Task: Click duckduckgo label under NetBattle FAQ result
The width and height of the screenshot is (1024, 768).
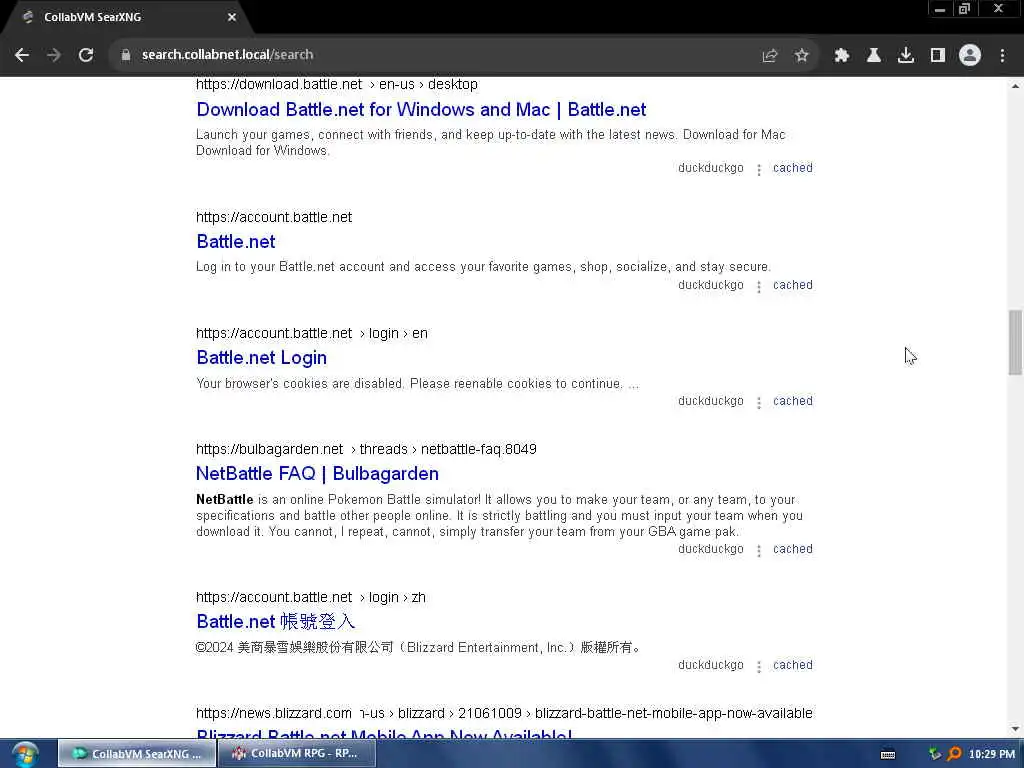Action: [711, 549]
